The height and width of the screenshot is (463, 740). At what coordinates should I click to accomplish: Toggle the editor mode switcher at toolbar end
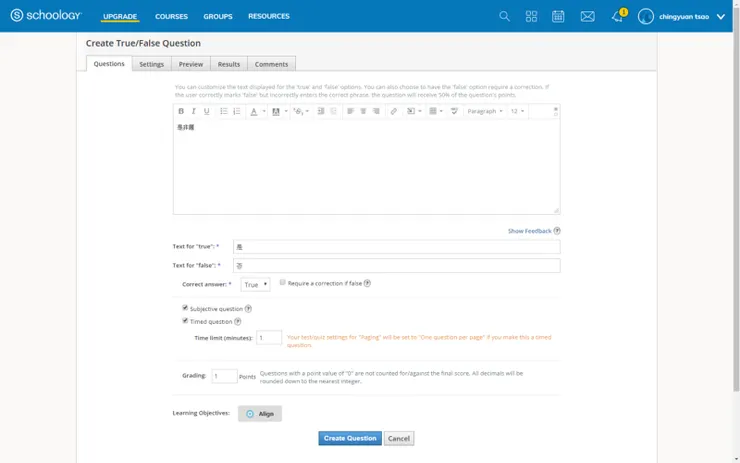[555, 111]
